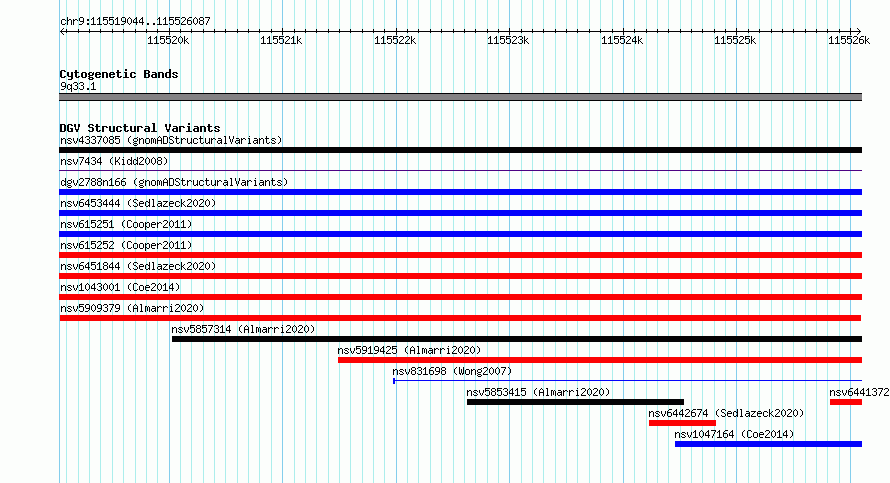
Task: Click the ruler's left arrowhead
Action: (62, 32)
